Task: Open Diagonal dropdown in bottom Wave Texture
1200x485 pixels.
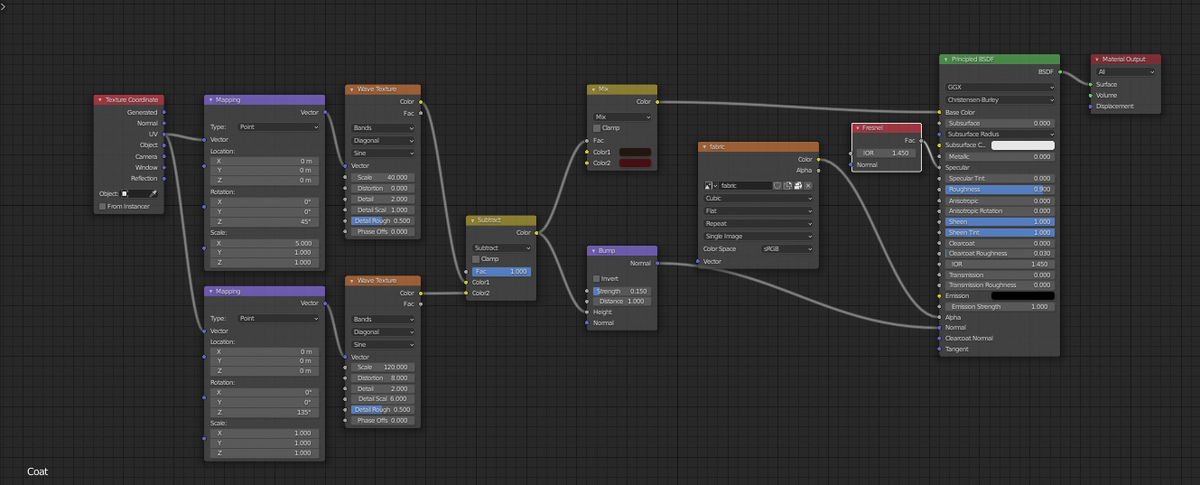Action: click(382, 331)
